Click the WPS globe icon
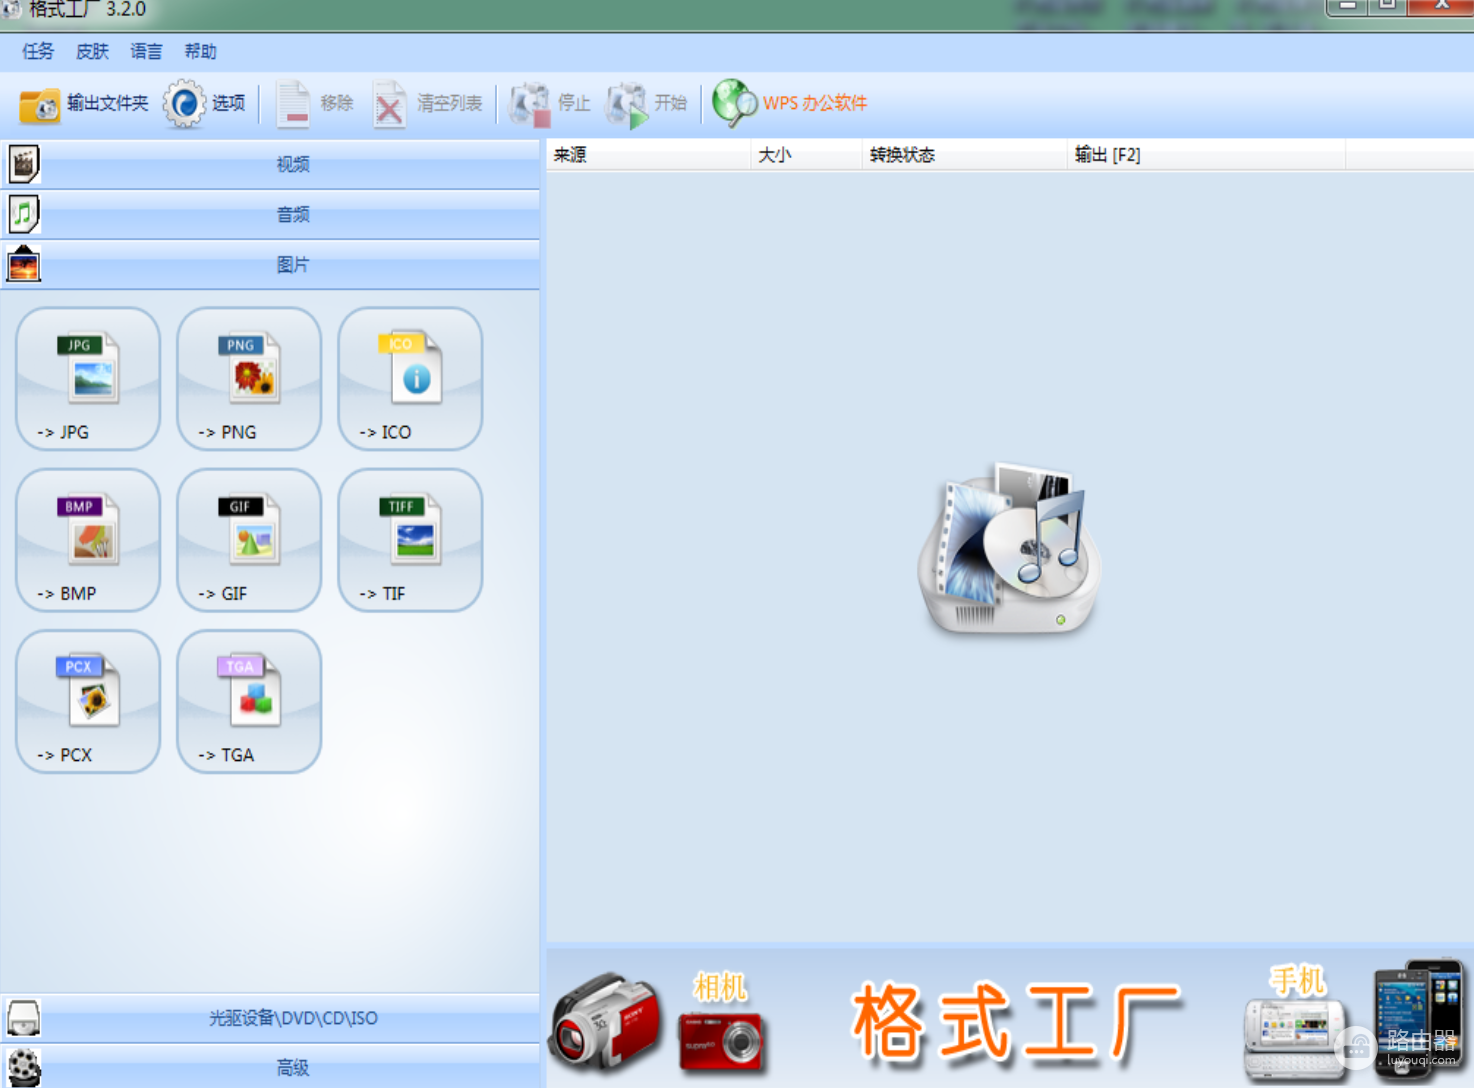 (735, 103)
